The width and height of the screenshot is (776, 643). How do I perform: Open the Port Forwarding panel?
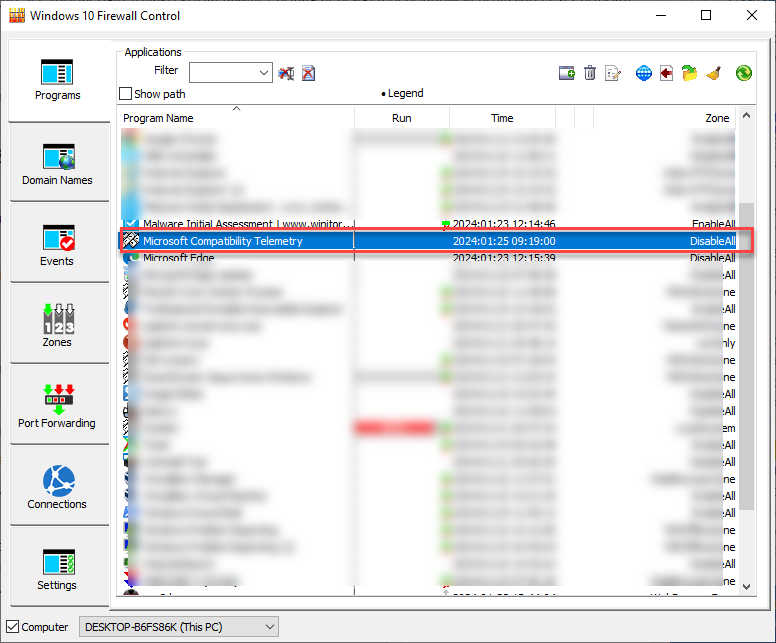(58, 406)
